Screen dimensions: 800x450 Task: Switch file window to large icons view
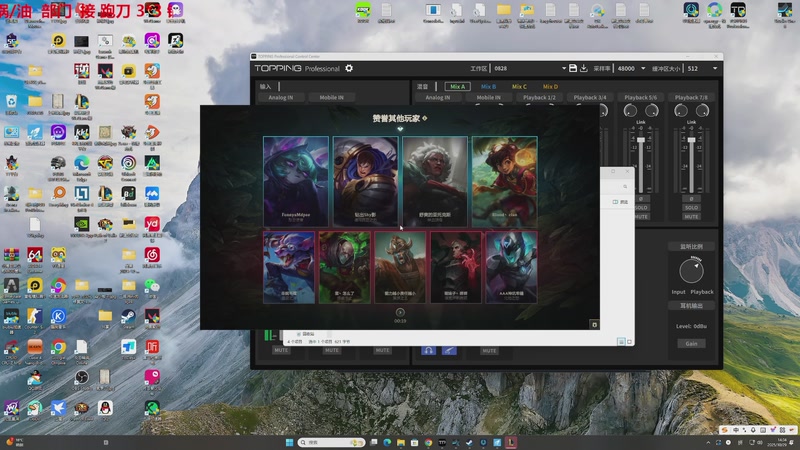click(629, 341)
